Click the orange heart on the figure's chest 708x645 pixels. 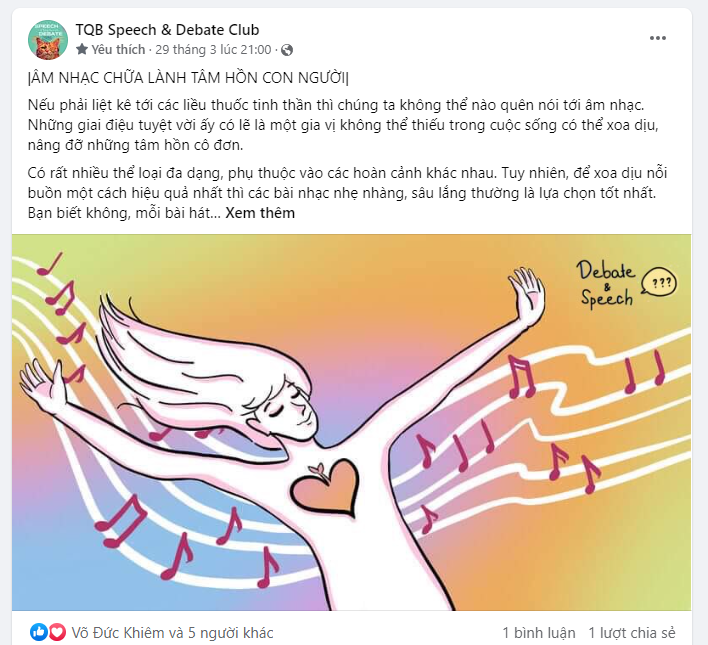pyautogui.click(x=324, y=488)
